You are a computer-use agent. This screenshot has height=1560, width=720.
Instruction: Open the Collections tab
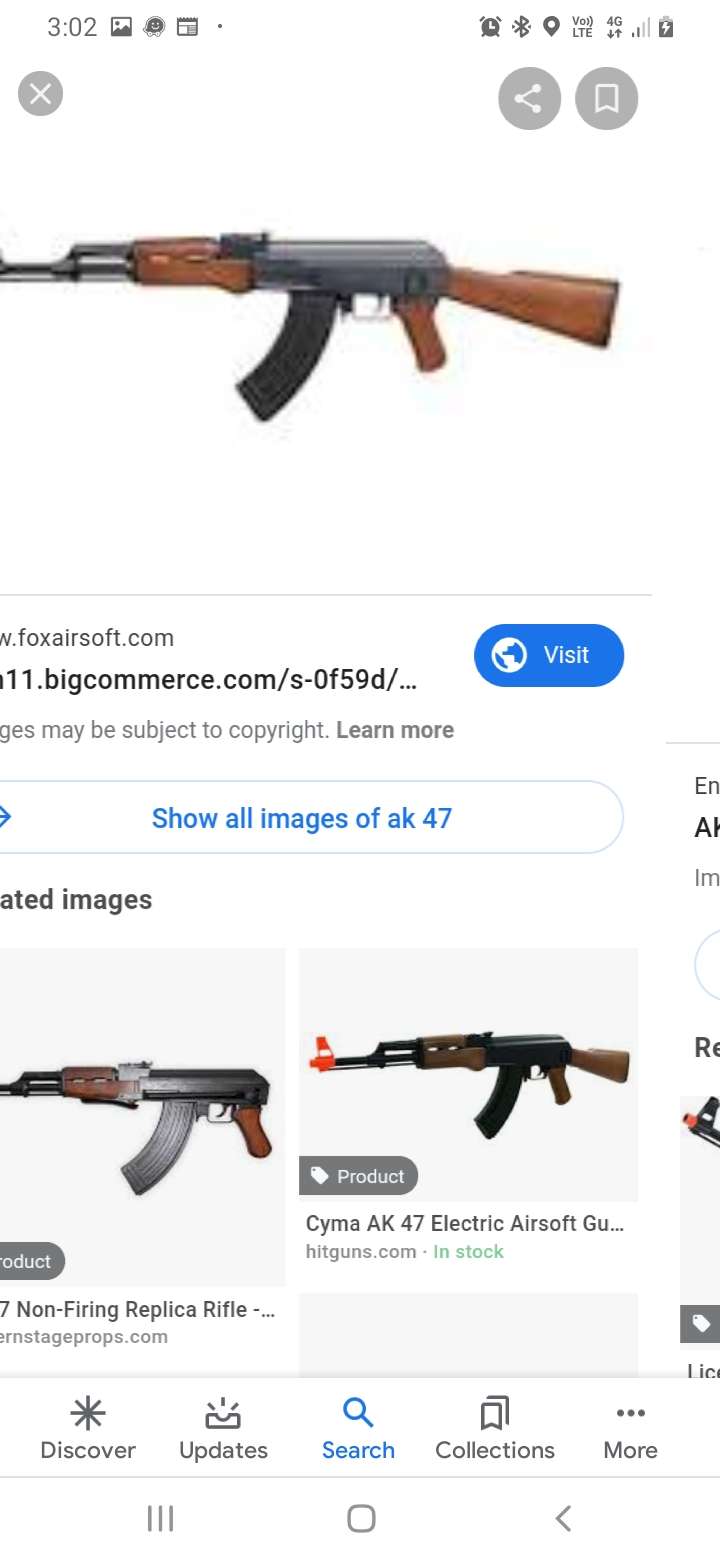(x=495, y=1429)
